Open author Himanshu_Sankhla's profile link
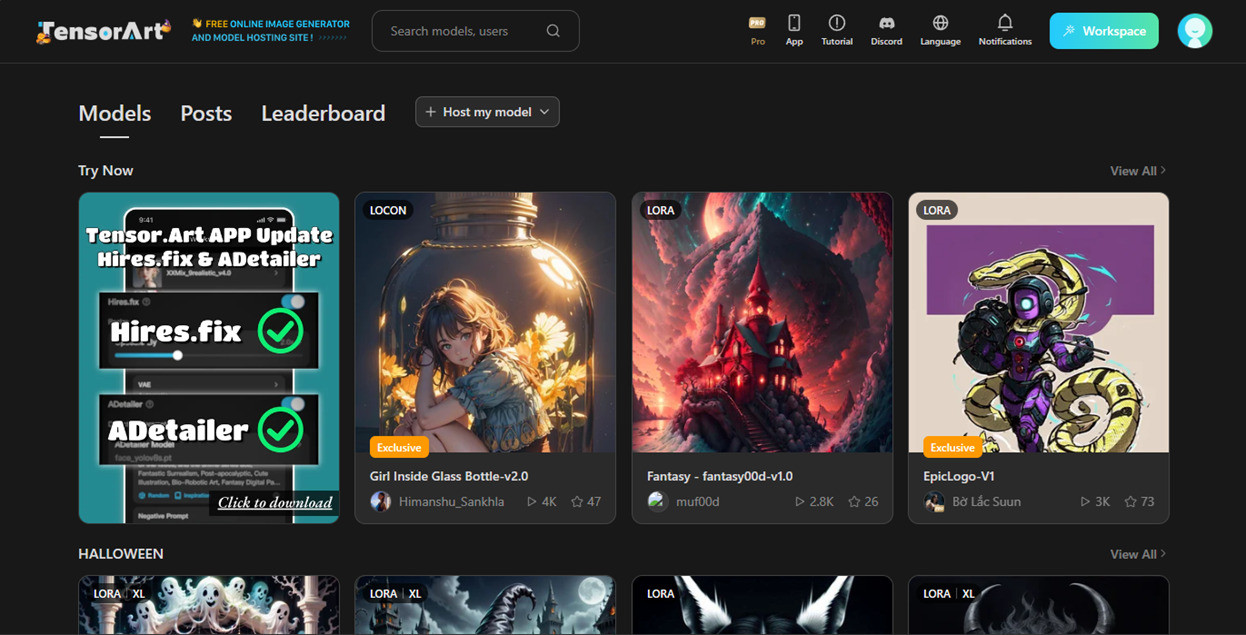This screenshot has height=635, width=1246. (451, 502)
